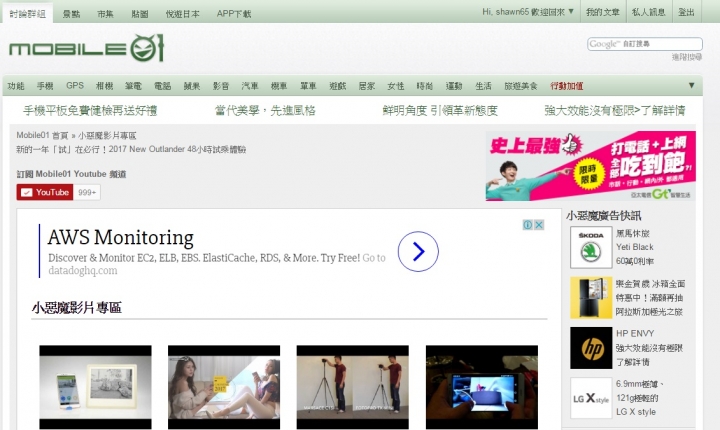Open the 景點 top menu item
720x430 pixels.
pyautogui.click(x=71, y=14)
